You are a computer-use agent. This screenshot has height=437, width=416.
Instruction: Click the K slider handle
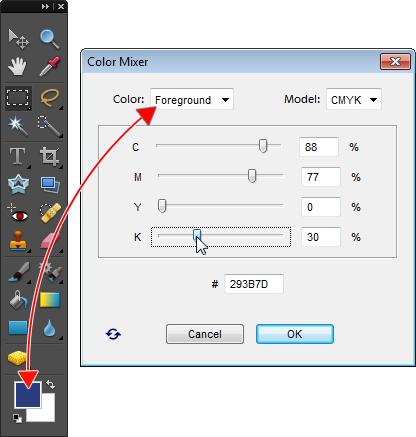click(197, 235)
